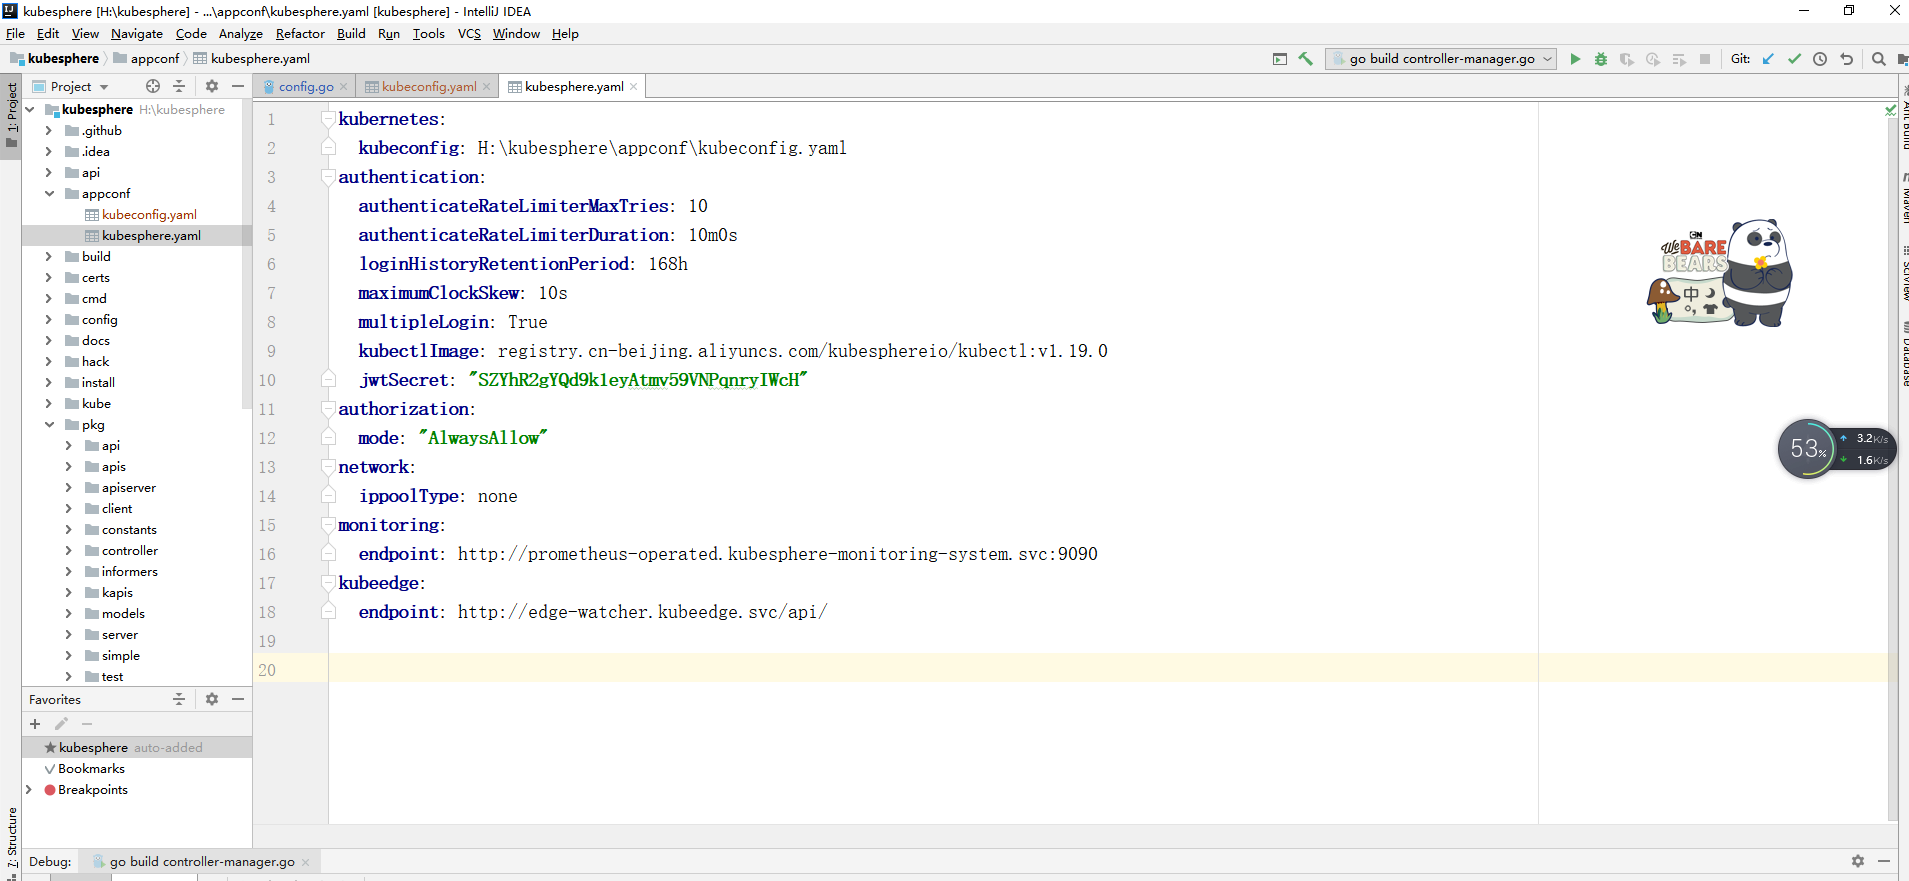Screen dimensions: 1909x881
Task: Revert changes with the Git rollback icon
Action: pos(1846,59)
